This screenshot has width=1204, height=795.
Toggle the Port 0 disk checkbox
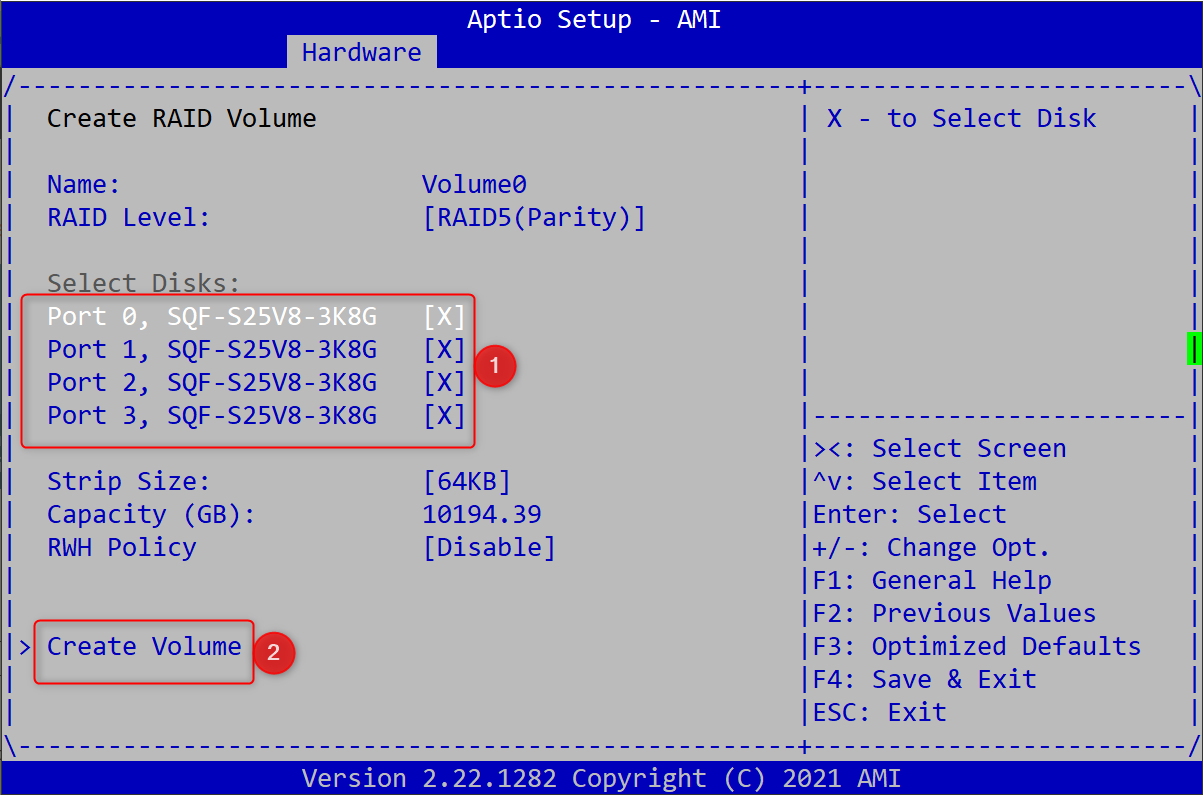click(444, 317)
